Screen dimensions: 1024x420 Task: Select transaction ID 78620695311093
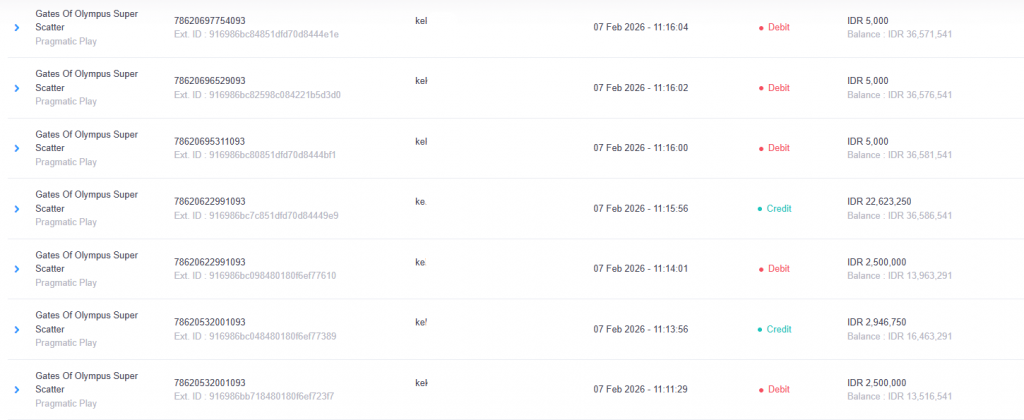tap(209, 141)
